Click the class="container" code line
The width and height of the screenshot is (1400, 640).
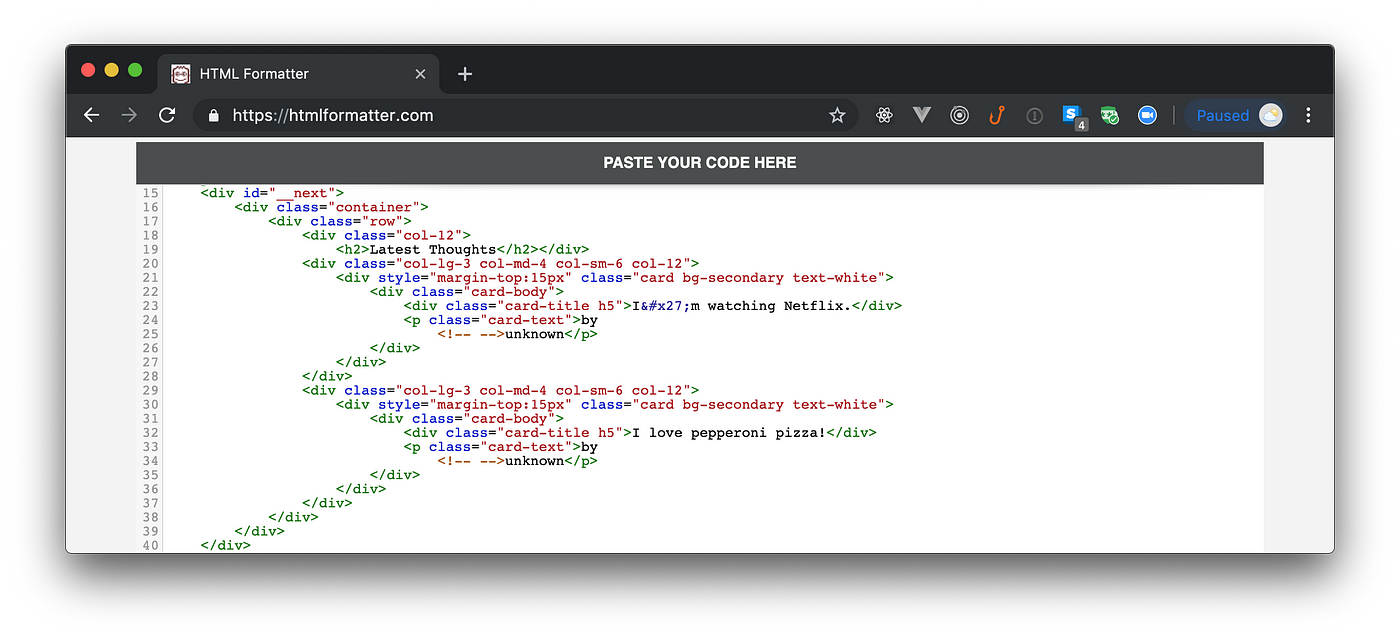(x=332, y=207)
